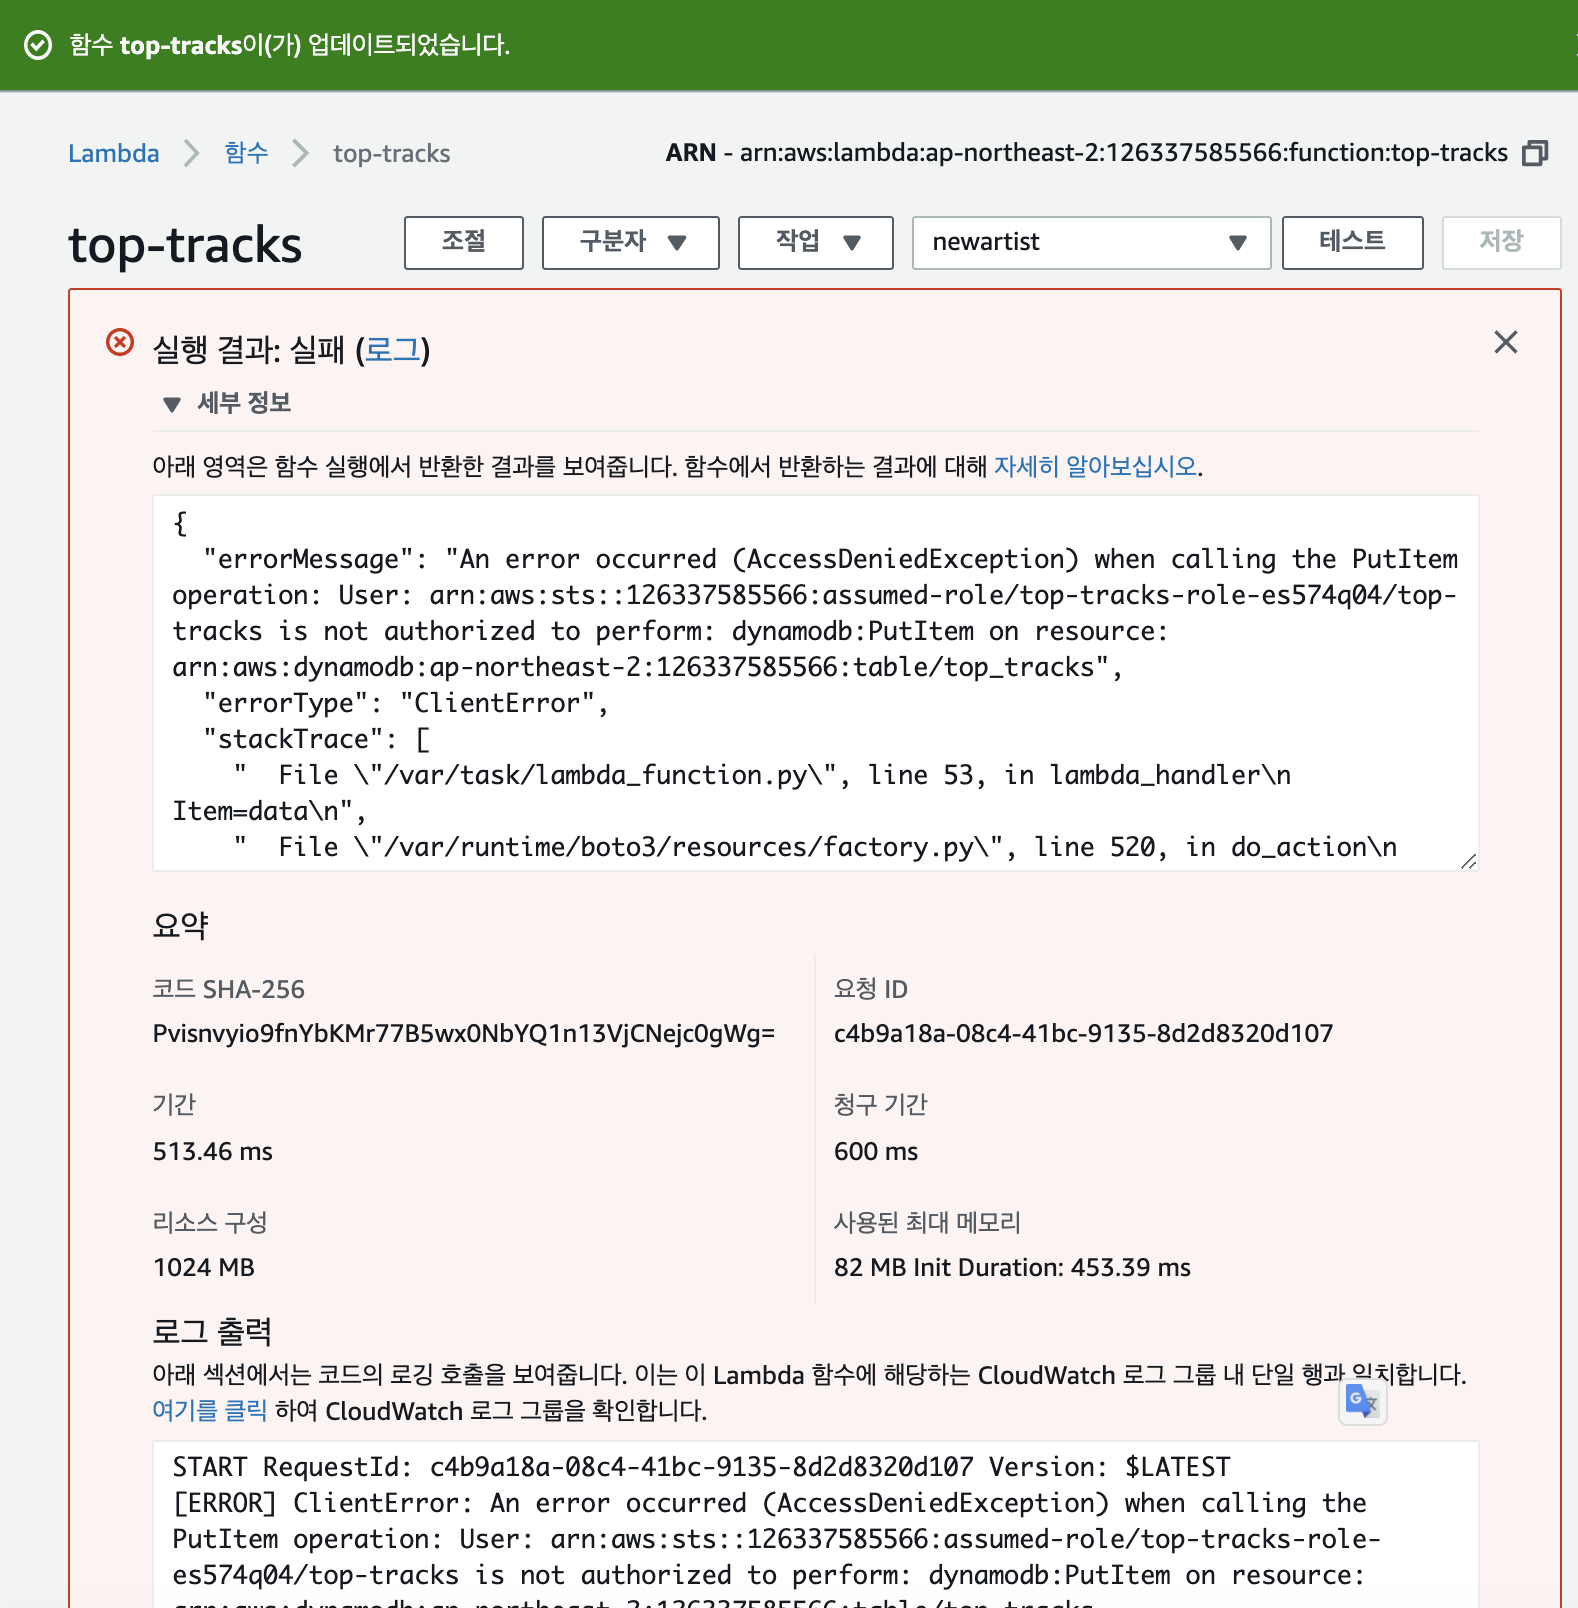Click inside the error result JSON box
The image size is (1578, 1608).
point(815,683)
